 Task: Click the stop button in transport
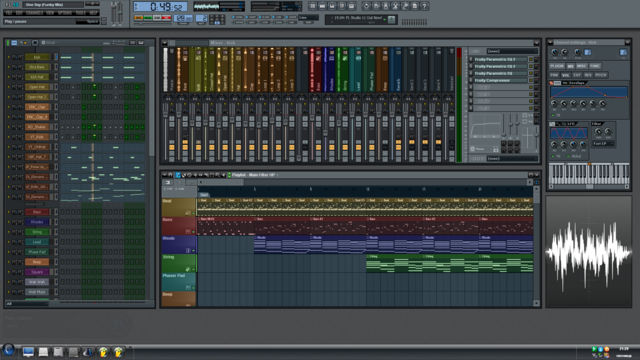coord(157,18)
